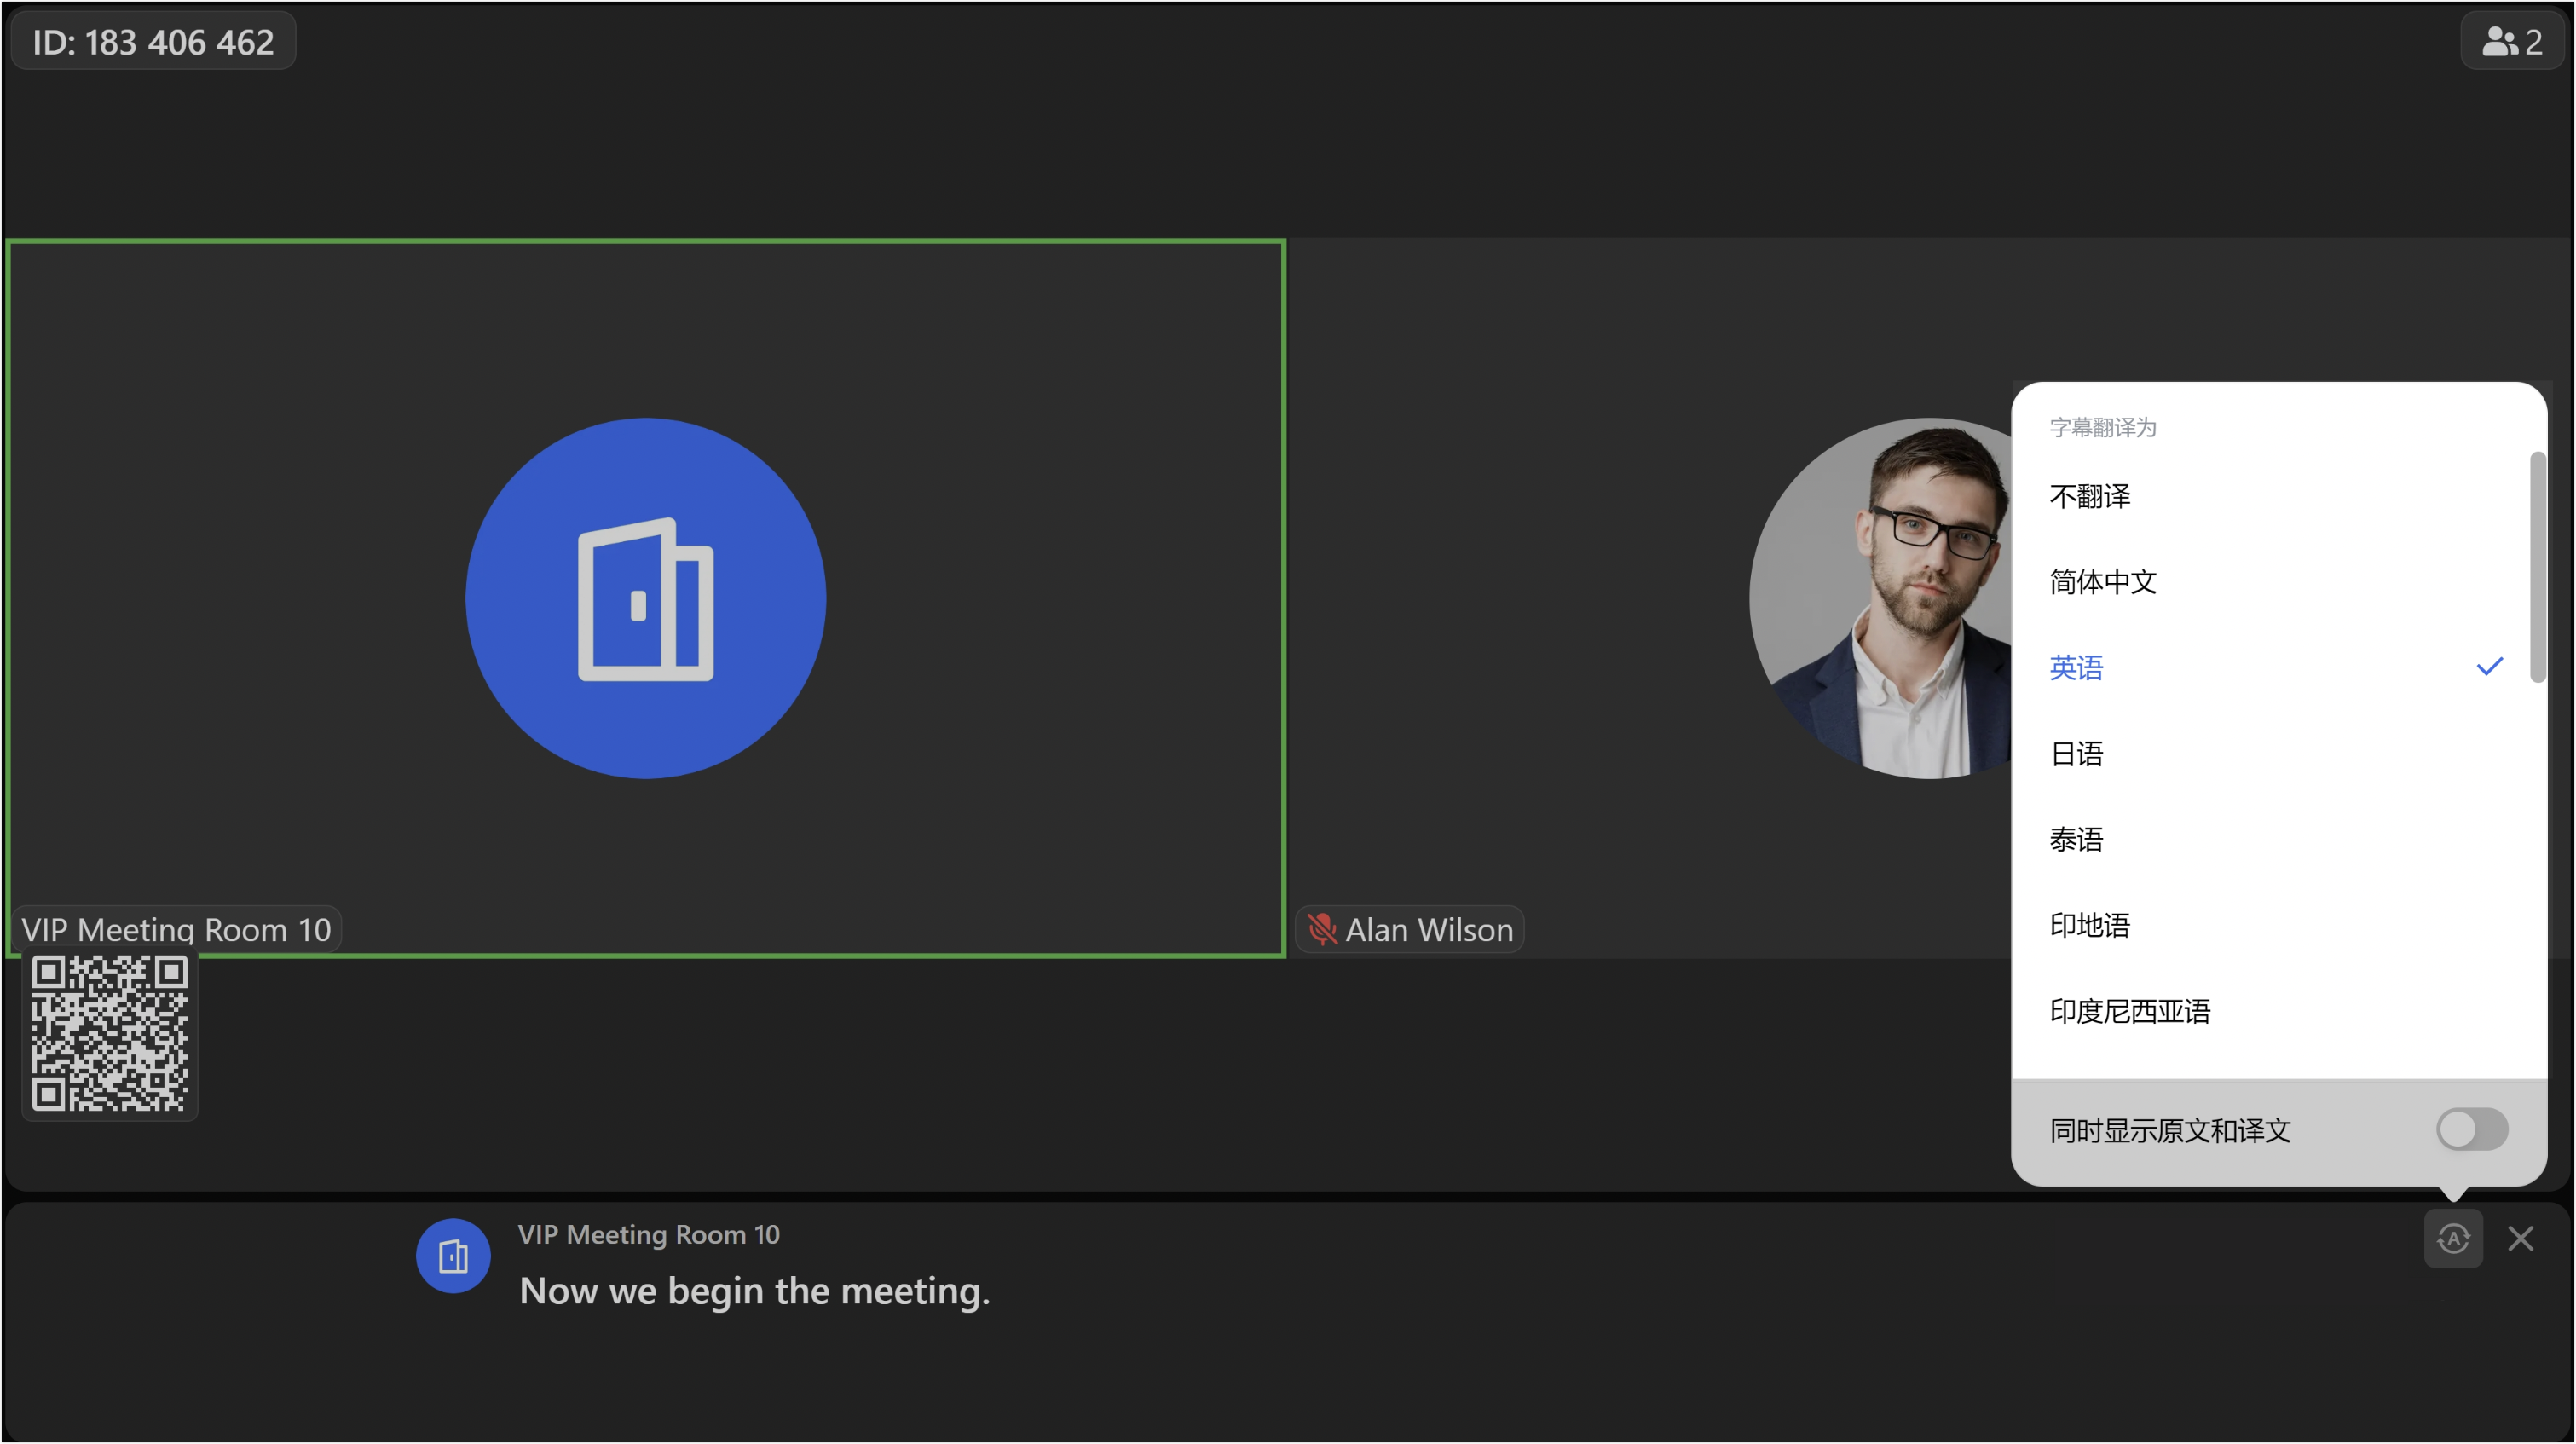Click the room avatar icon beside the subtitle
The height and width of the screenshot is (1444, 2576).
point(453,1256)
